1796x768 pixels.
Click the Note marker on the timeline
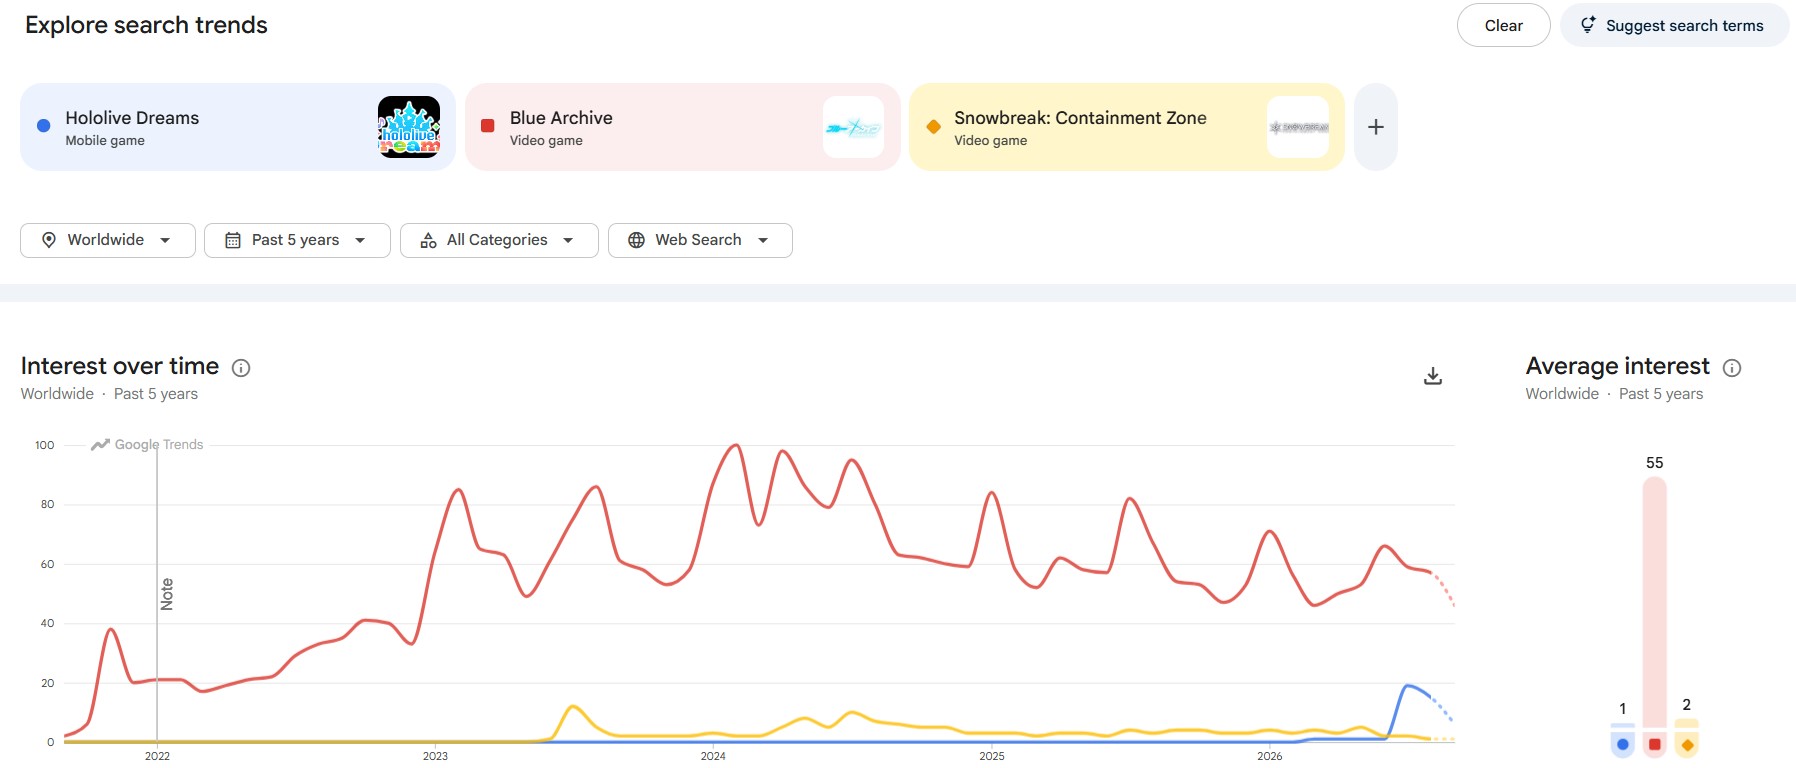(167, 594)
